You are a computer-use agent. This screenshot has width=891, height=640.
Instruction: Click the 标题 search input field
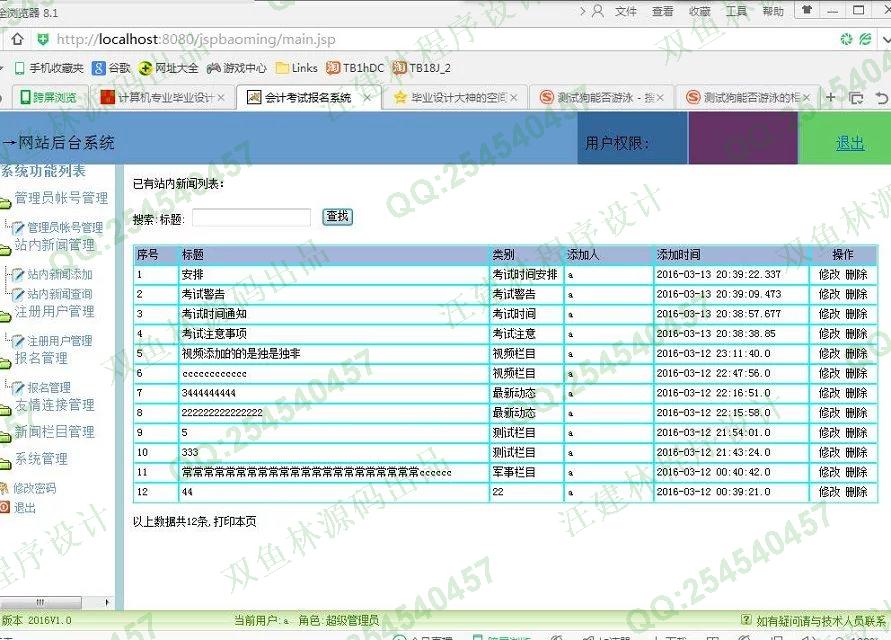click(x=251, y=218)
